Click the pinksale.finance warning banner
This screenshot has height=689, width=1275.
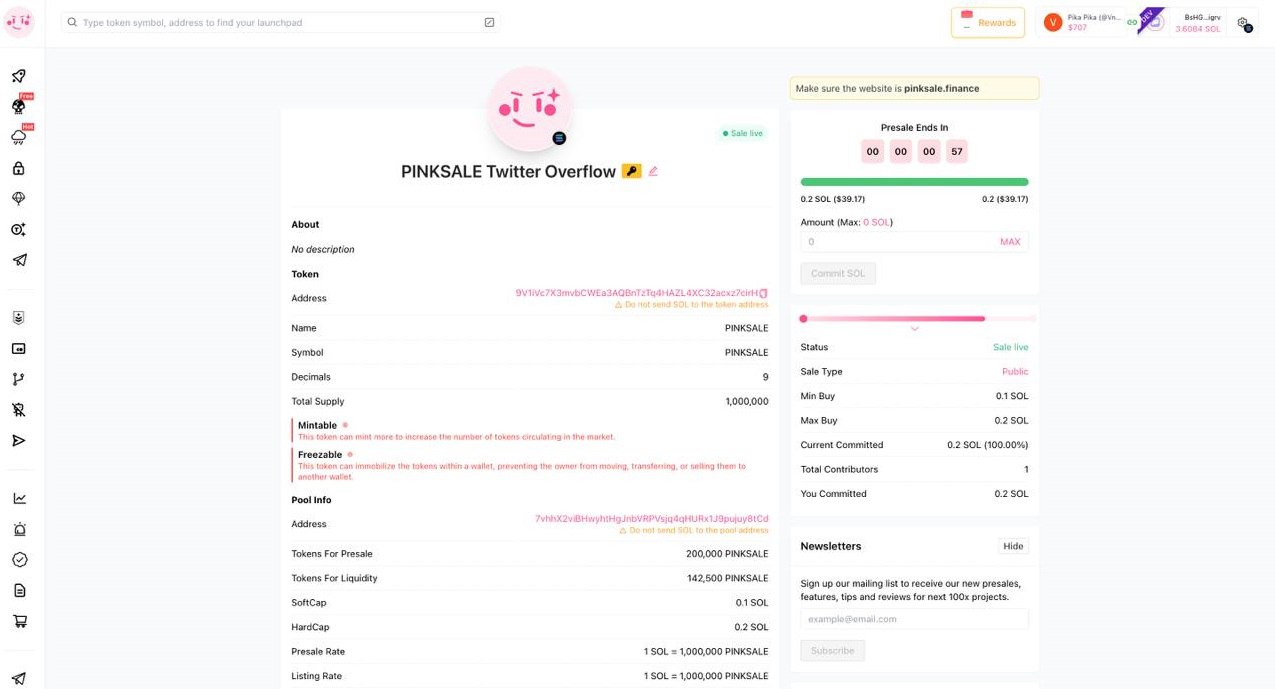914,88
